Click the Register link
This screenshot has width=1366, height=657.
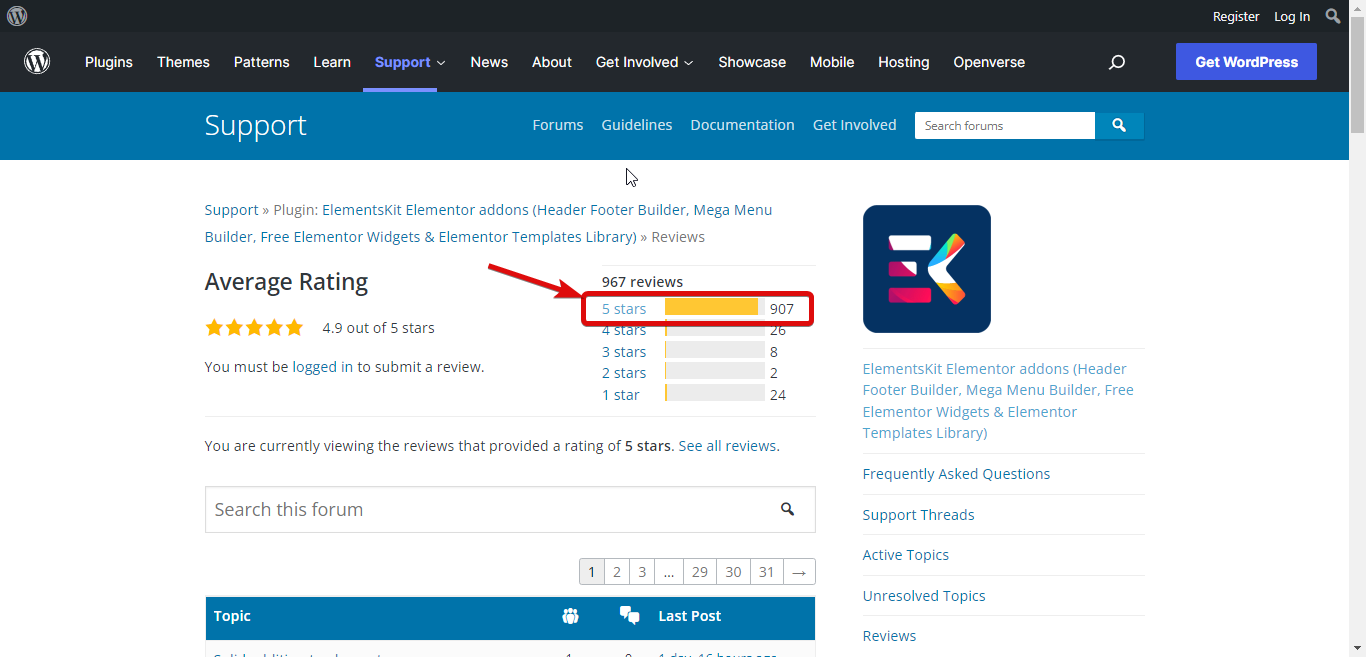pyautogui.click(x=1236, y=16)
